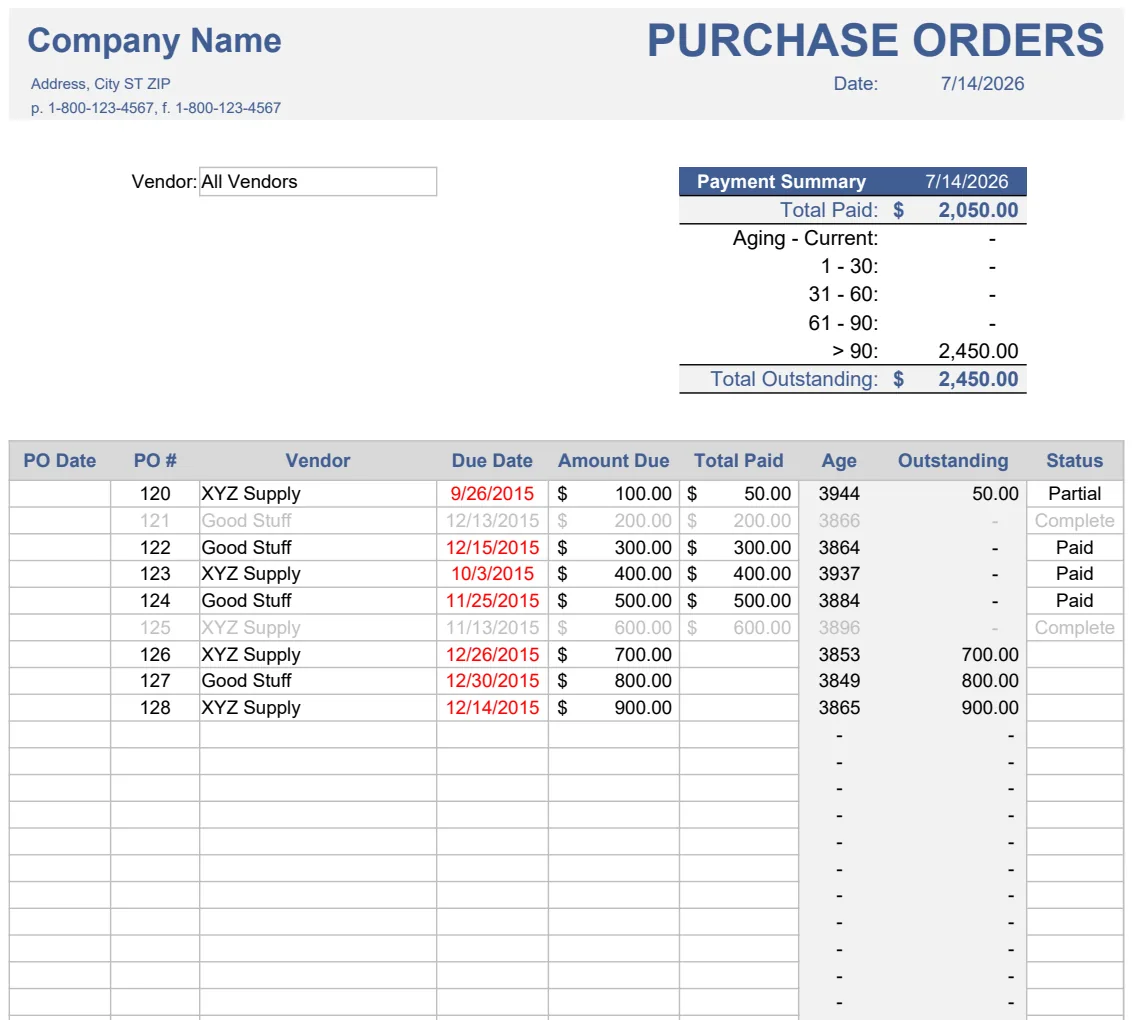The width and height of the screenshot is (1133, 1020).
Task: Select due date 12/13/2015
Action: point(492,521)
